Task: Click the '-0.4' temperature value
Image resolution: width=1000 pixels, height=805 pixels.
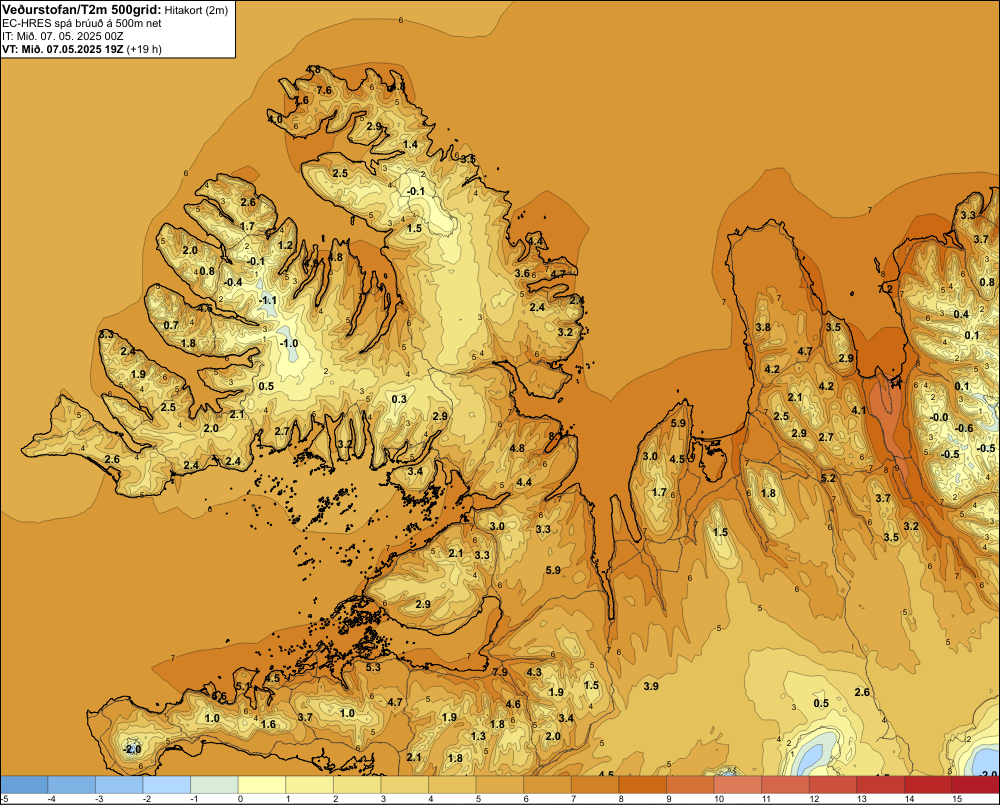Action: tap(233, 282)
